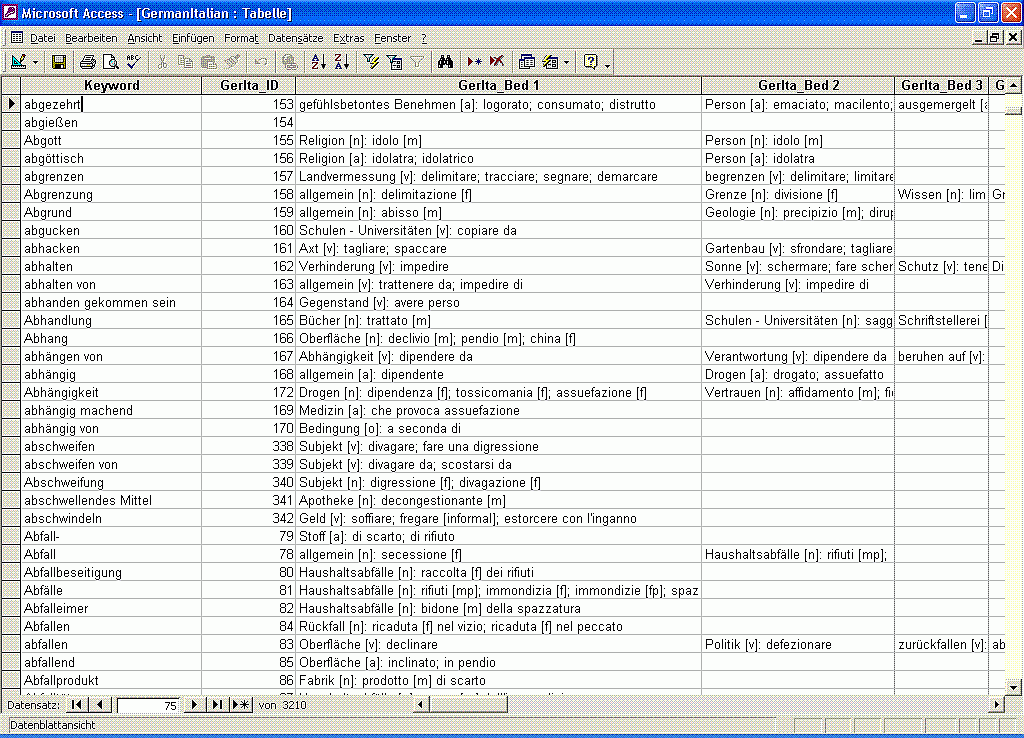Open the toolbar options arrow beside Help
The height and width of the screenshot is (738, 1024).
coord(608,64)
